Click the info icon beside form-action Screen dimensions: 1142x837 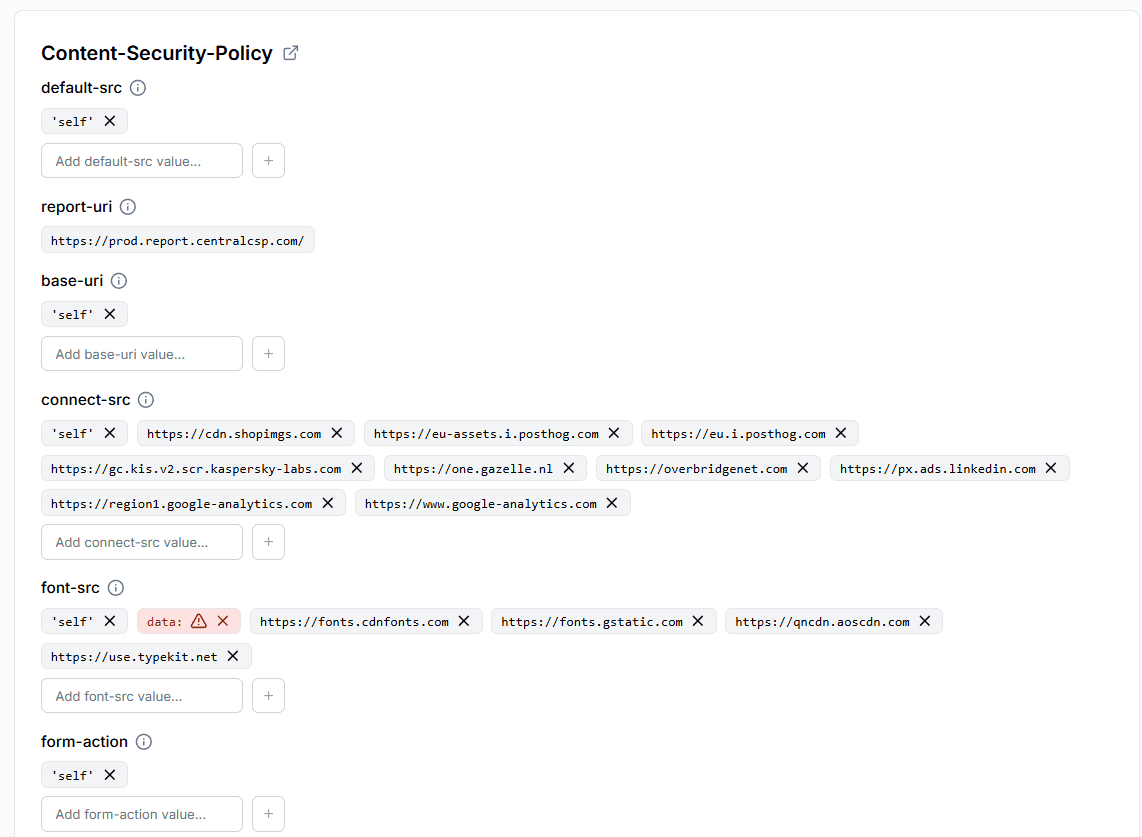tap(144, 742)
